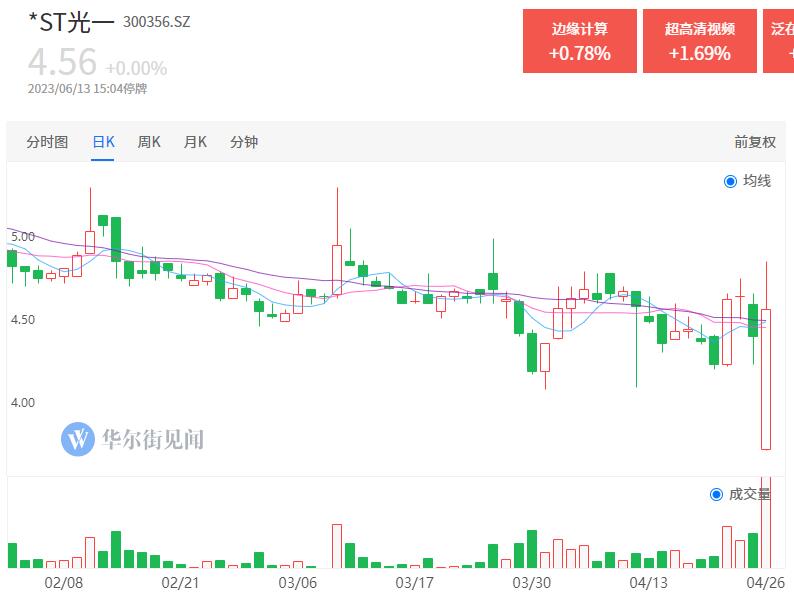794x602 pixels.
Task: Click the 02/08 date axis label
Action: tap(64, 583)
